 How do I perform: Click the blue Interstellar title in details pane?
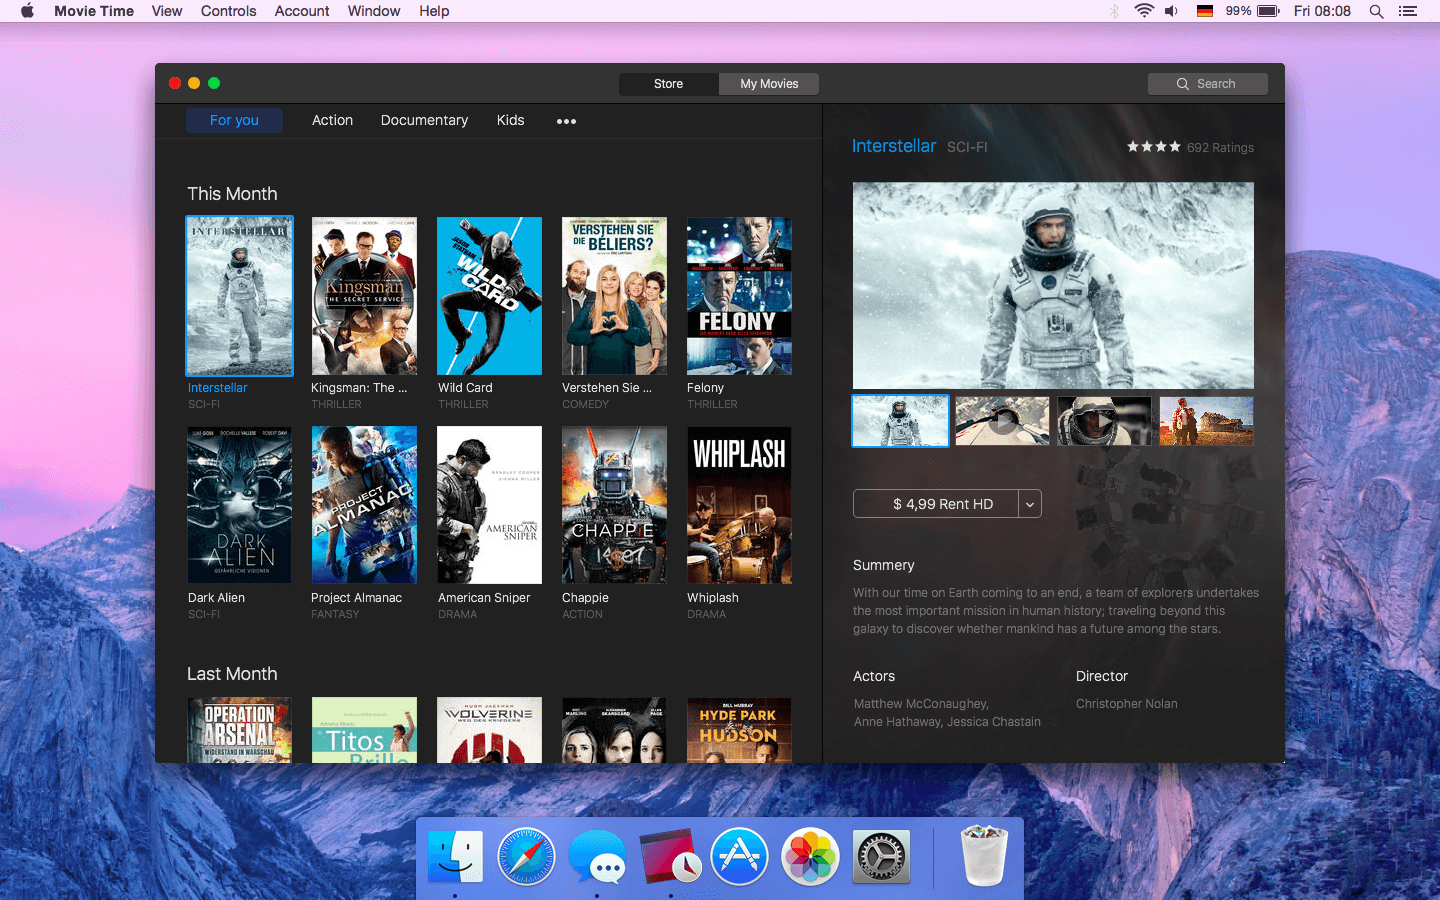894,146
